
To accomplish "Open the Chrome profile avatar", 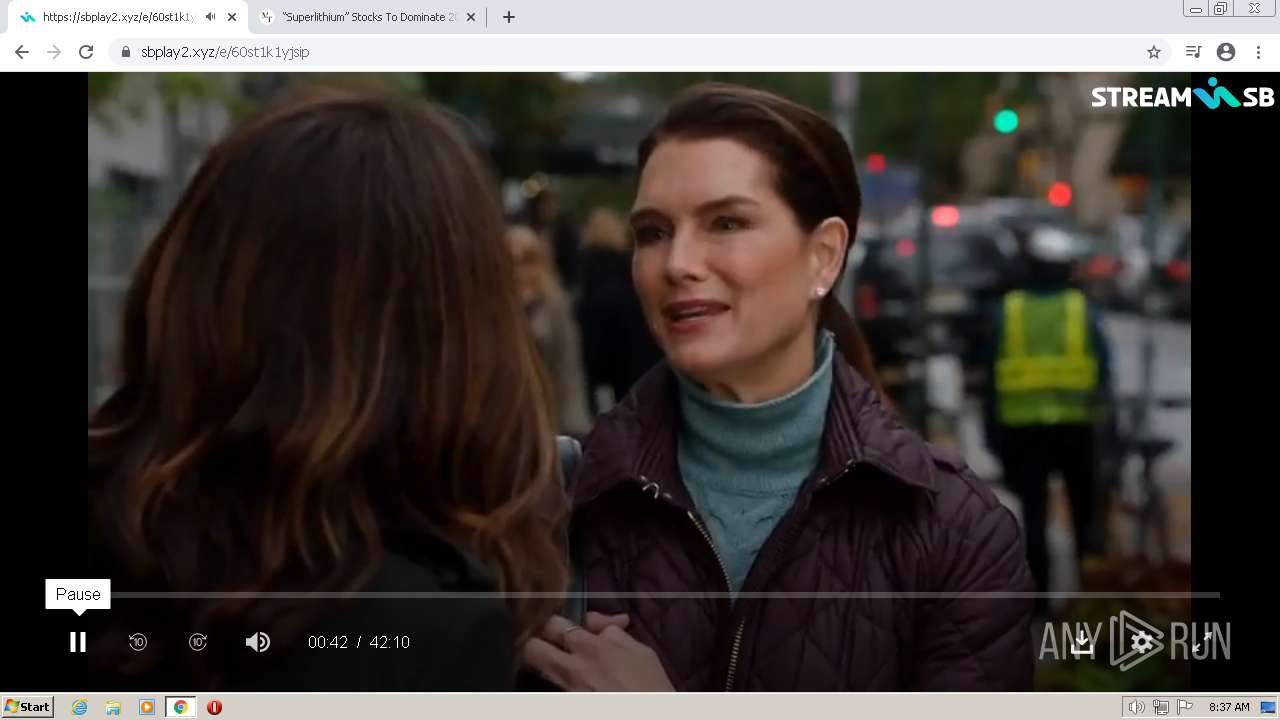I will (x=1226, y=52).
